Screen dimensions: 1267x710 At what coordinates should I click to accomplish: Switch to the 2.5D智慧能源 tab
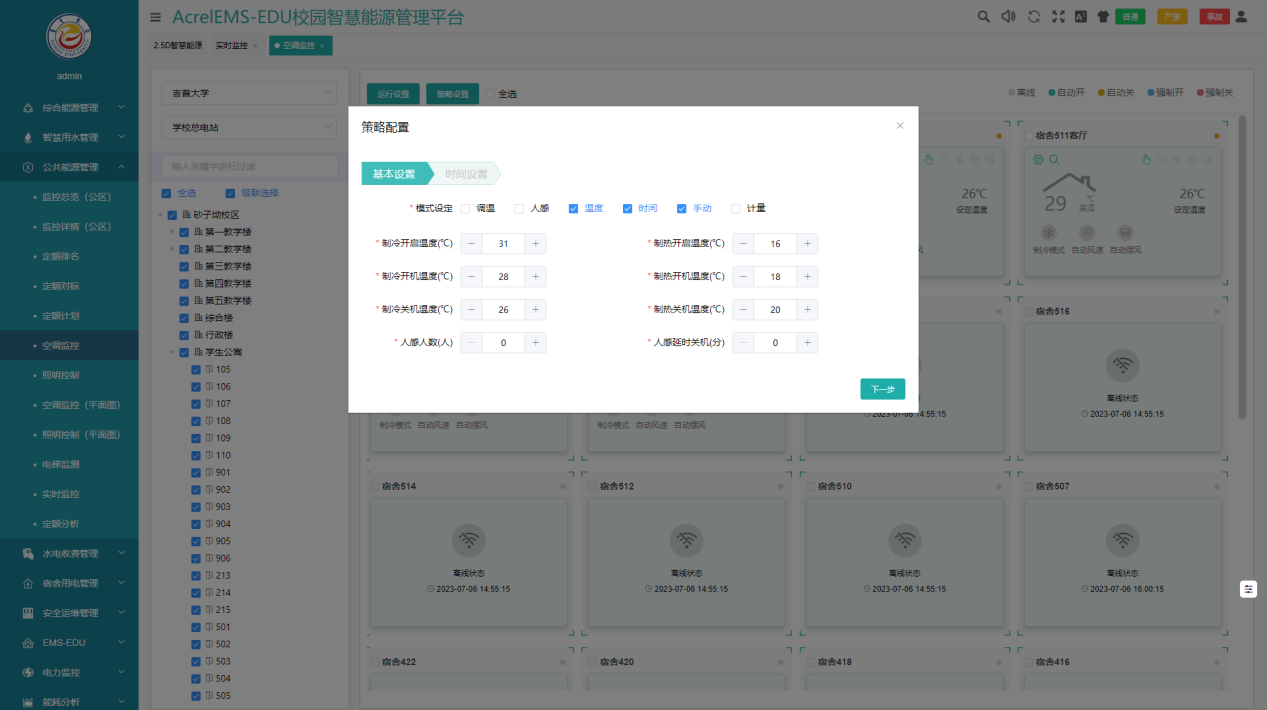click(x=177, y=46)
